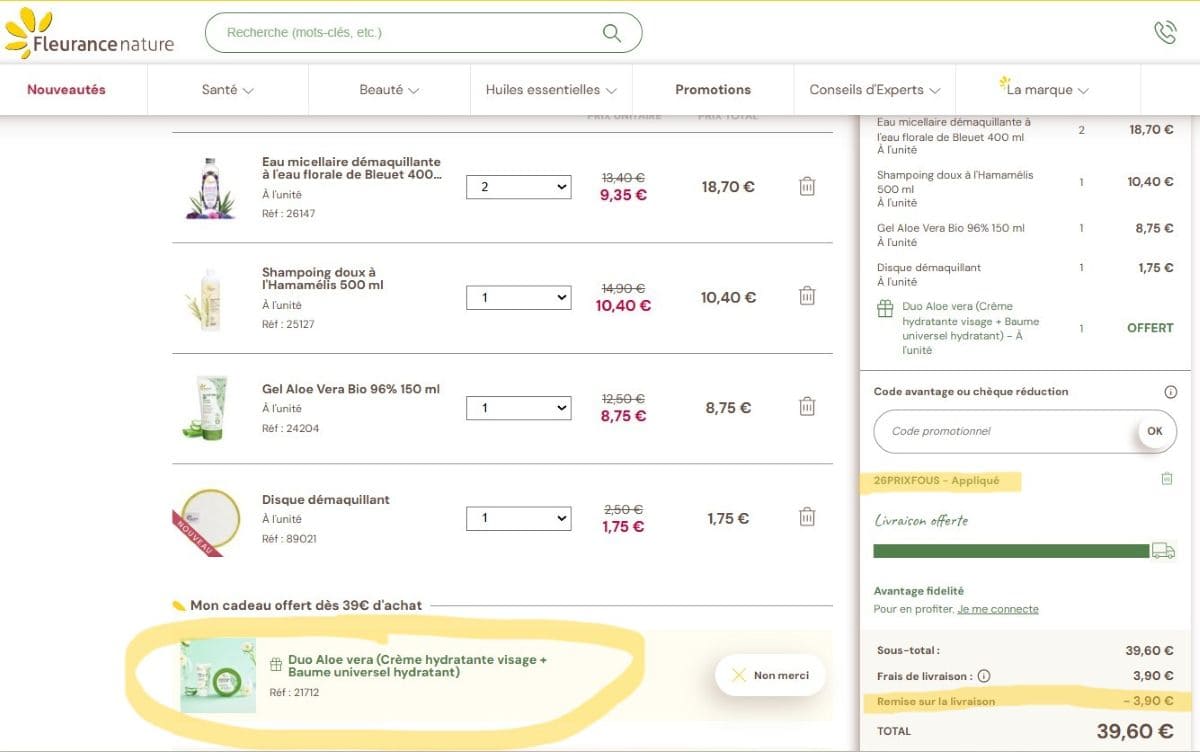Click the delivery truck icon beside the progress bar

(1163, 549)
